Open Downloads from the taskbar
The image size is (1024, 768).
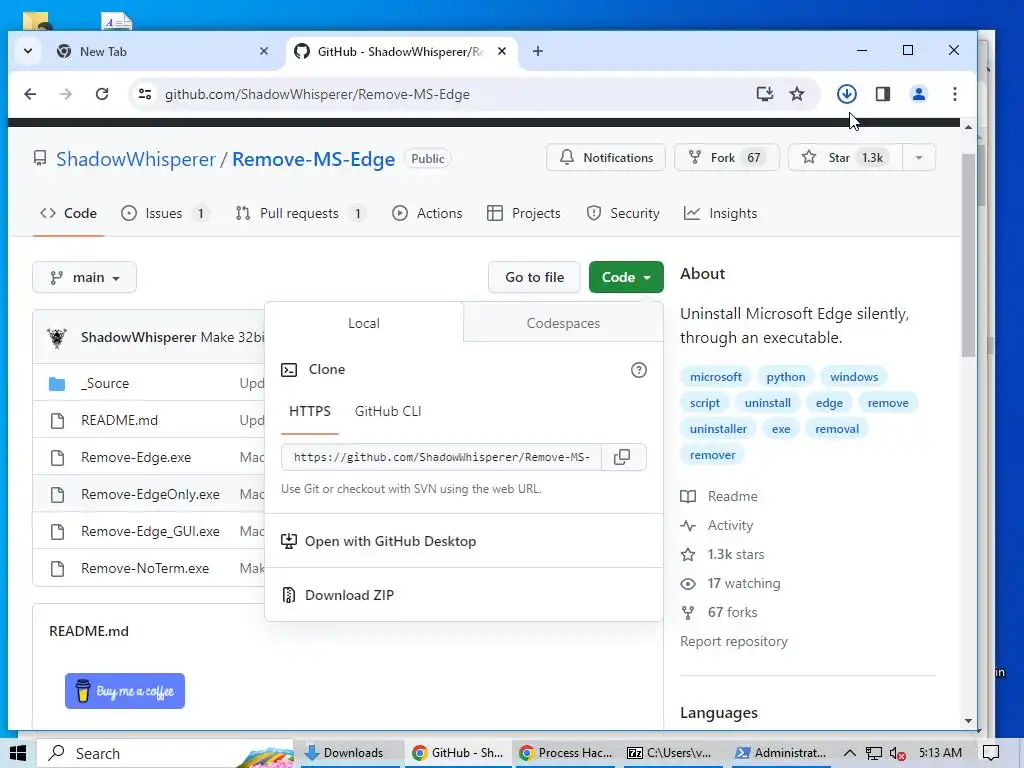click(x=350, y=753)
